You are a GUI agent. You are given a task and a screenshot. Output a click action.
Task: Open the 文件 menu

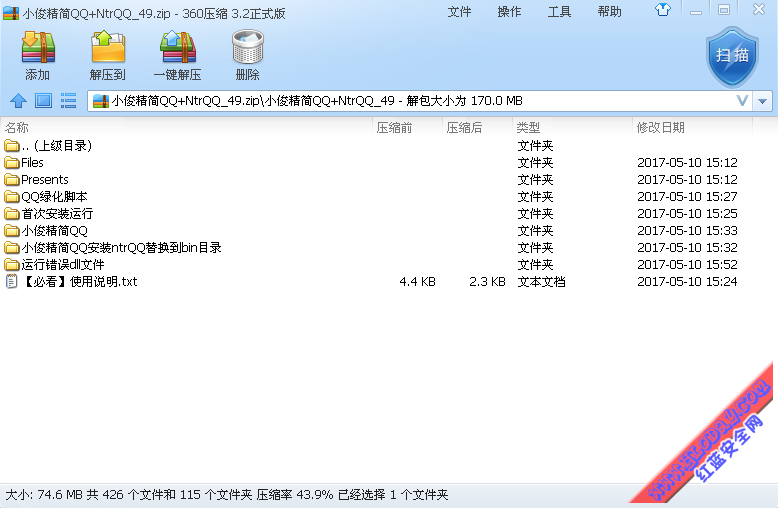pos(459,12)
